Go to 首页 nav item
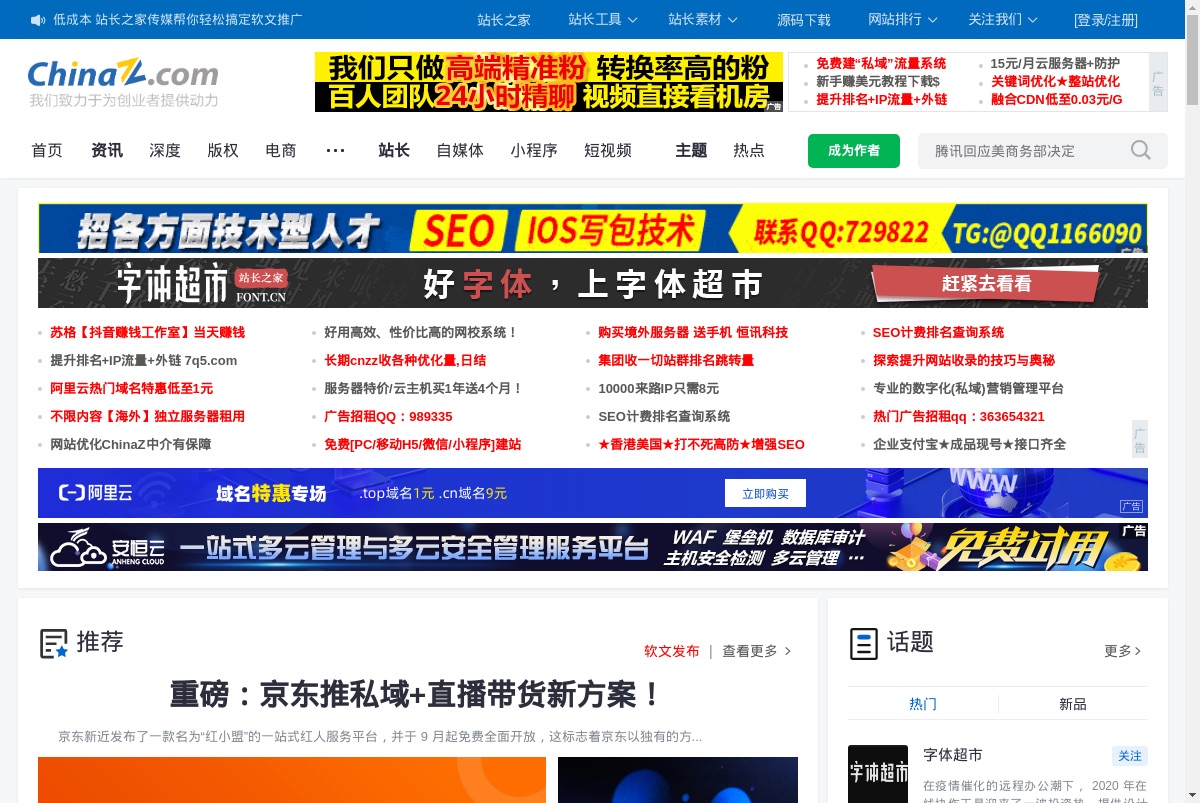Image resolution: width=1200 pixels, height=803 pixels. click(47, 150)
